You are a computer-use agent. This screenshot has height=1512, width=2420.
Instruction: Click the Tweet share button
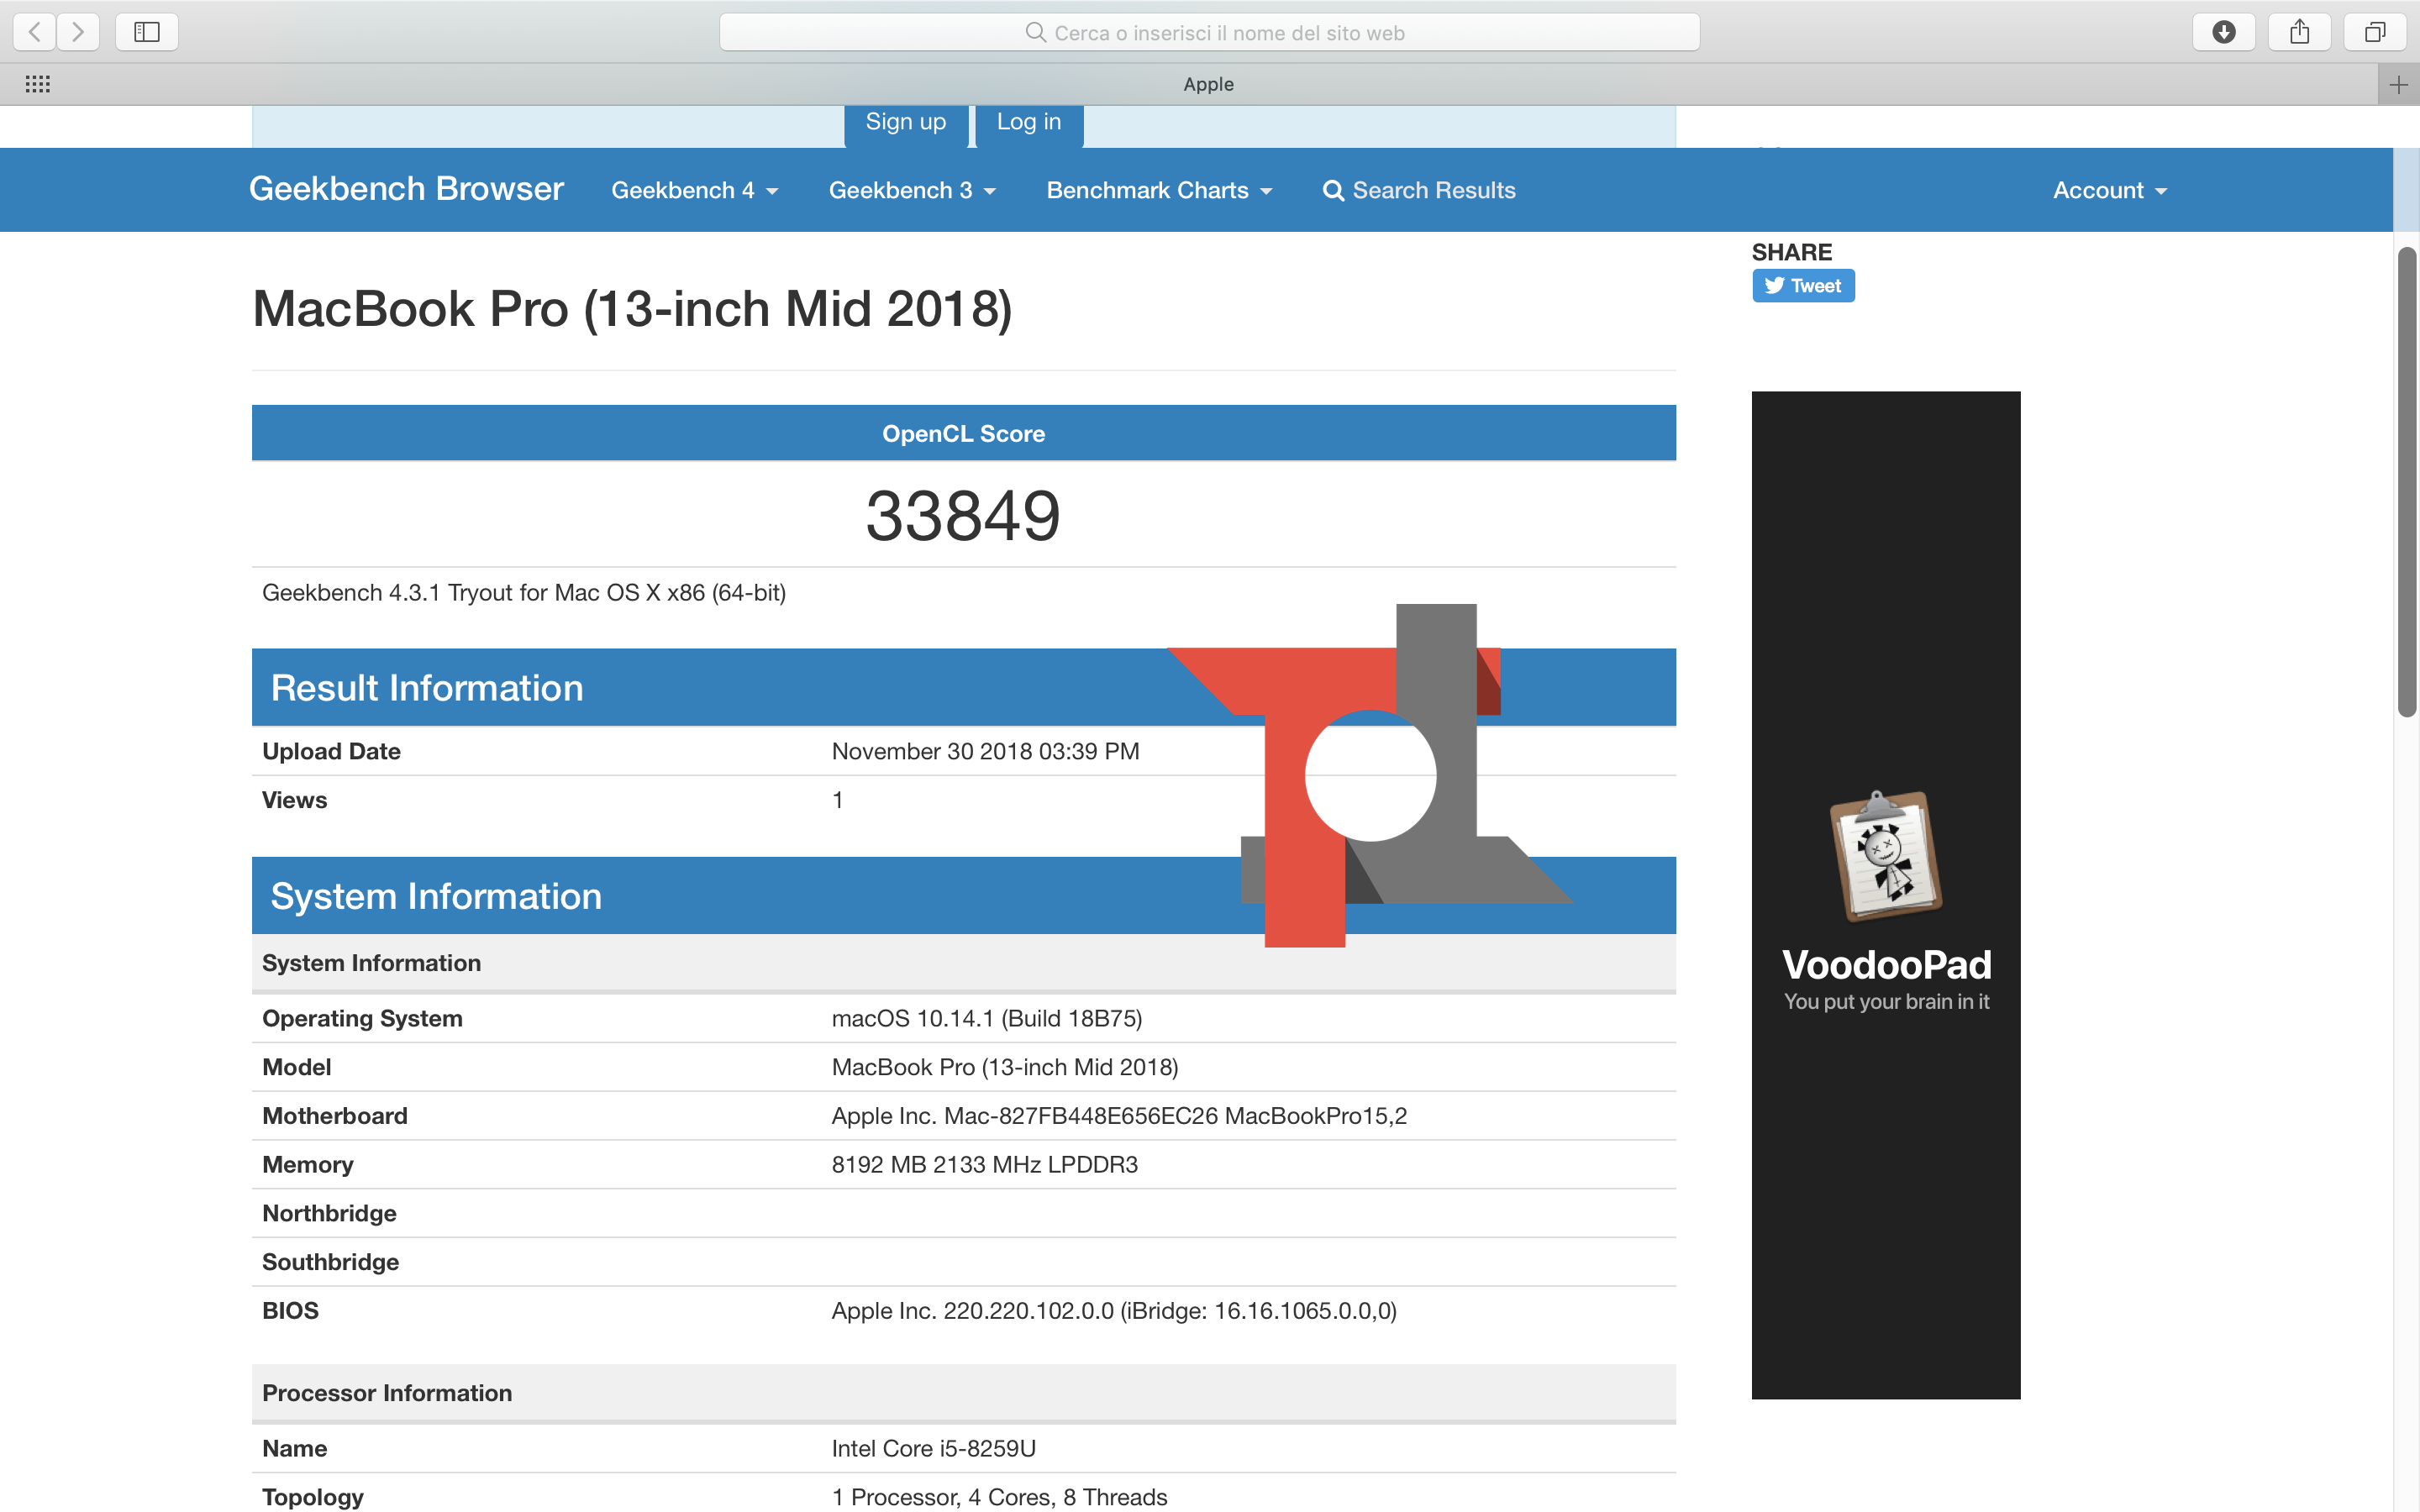1802,286
